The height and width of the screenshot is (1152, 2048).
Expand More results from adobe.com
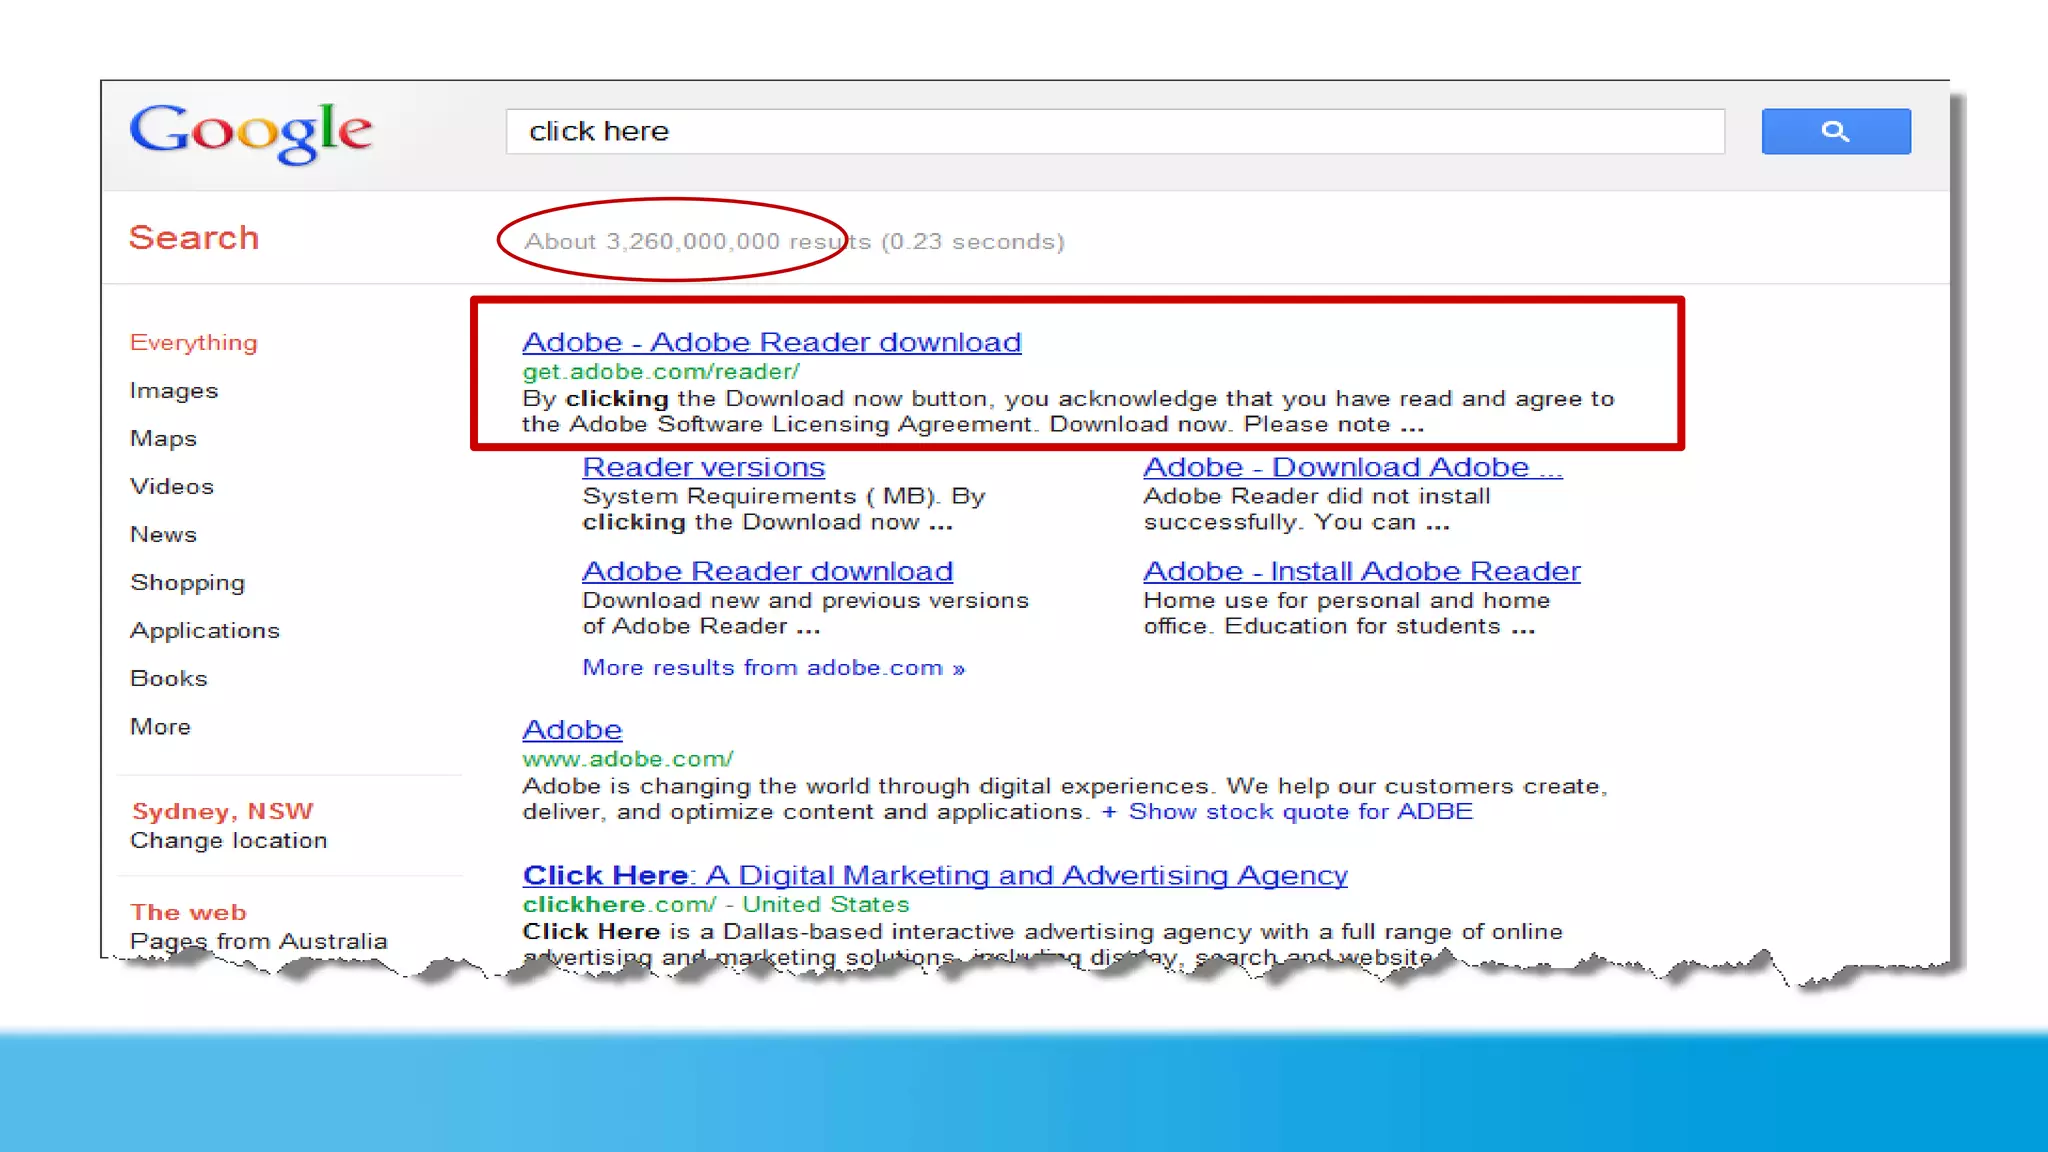click(773, 668)
